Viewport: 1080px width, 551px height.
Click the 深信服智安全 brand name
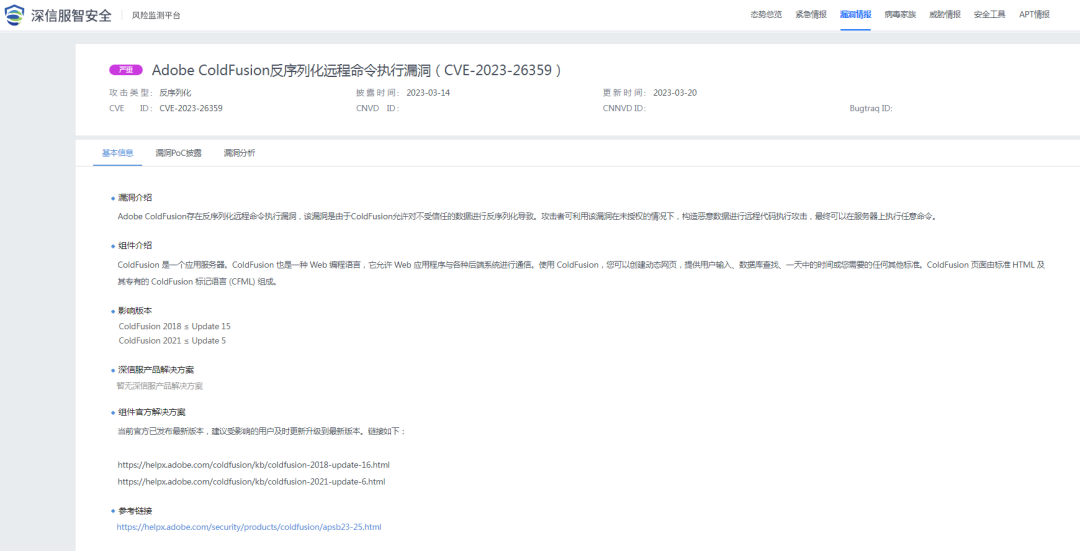click(71, 15)
